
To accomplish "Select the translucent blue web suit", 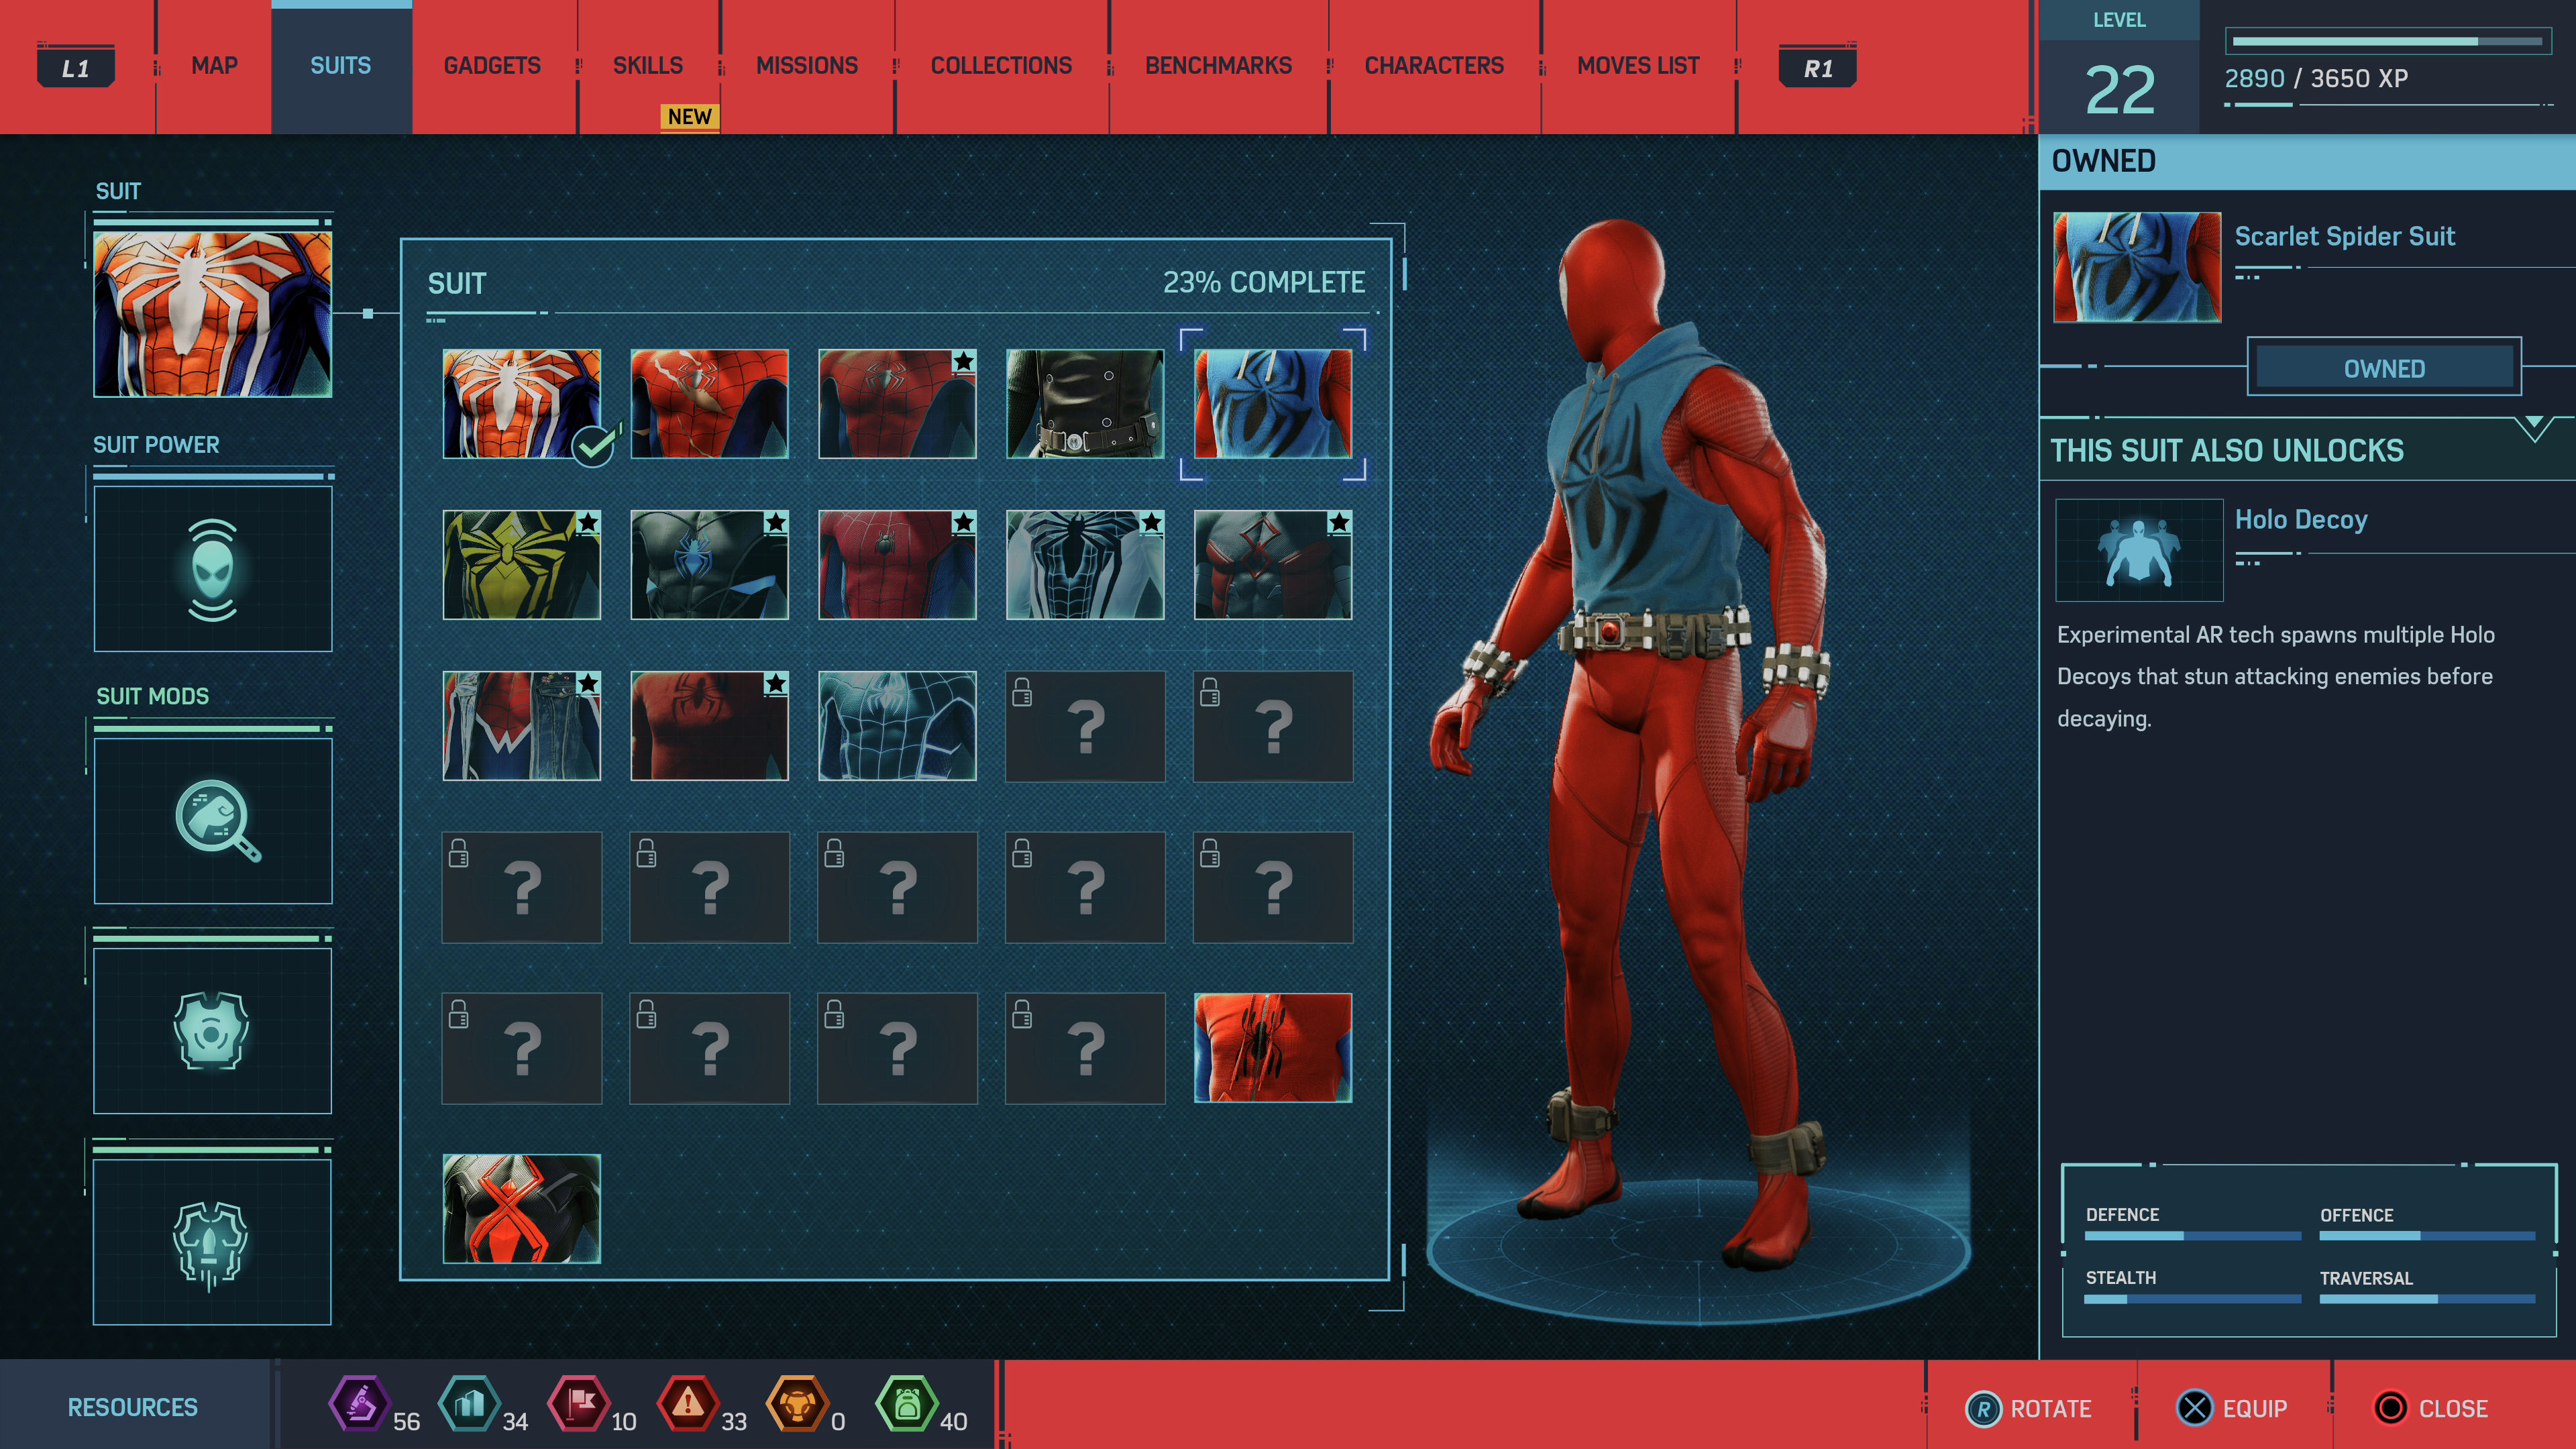I will (x=897, y=726).
